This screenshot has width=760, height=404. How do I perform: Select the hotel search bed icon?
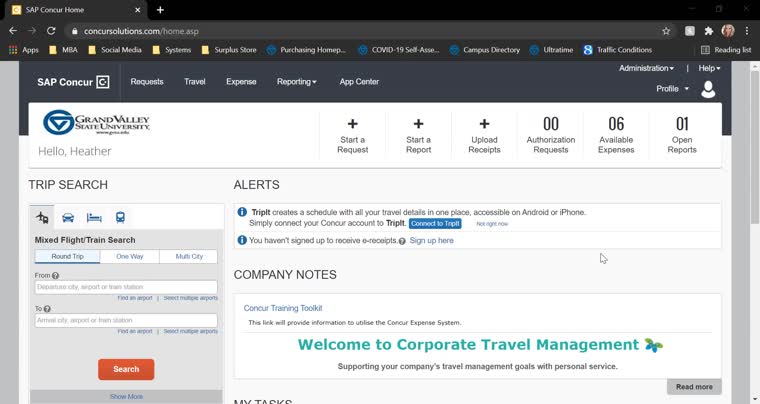pyautogui.click(x=94, y=218)
